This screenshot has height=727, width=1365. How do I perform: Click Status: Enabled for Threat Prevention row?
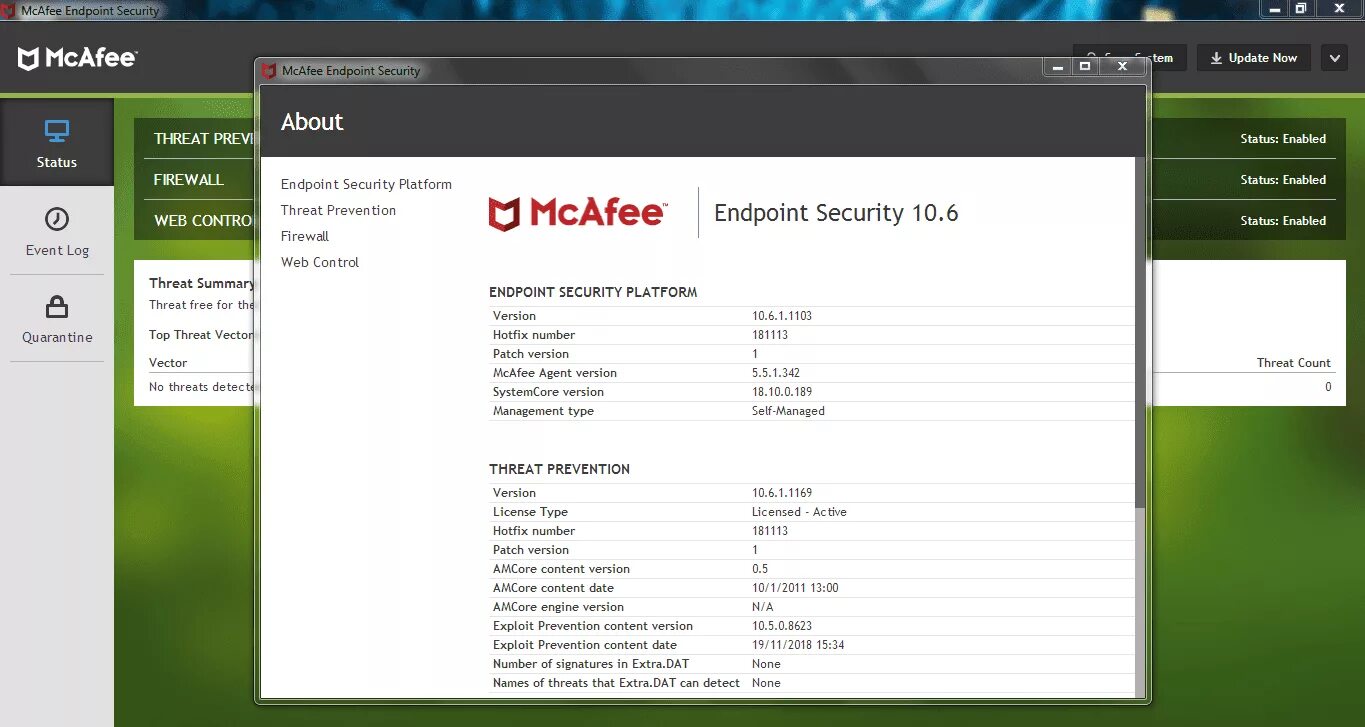tap(1283, 139)
